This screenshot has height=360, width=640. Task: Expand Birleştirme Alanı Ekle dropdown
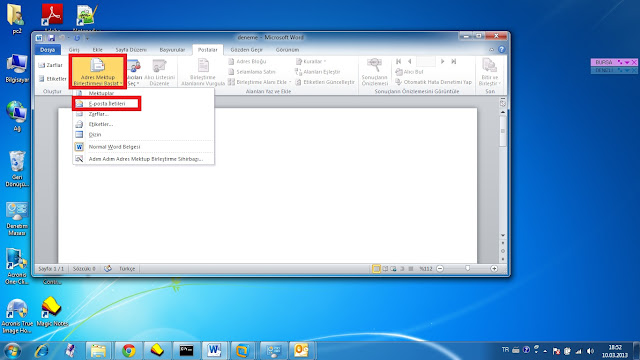(259, 82)
